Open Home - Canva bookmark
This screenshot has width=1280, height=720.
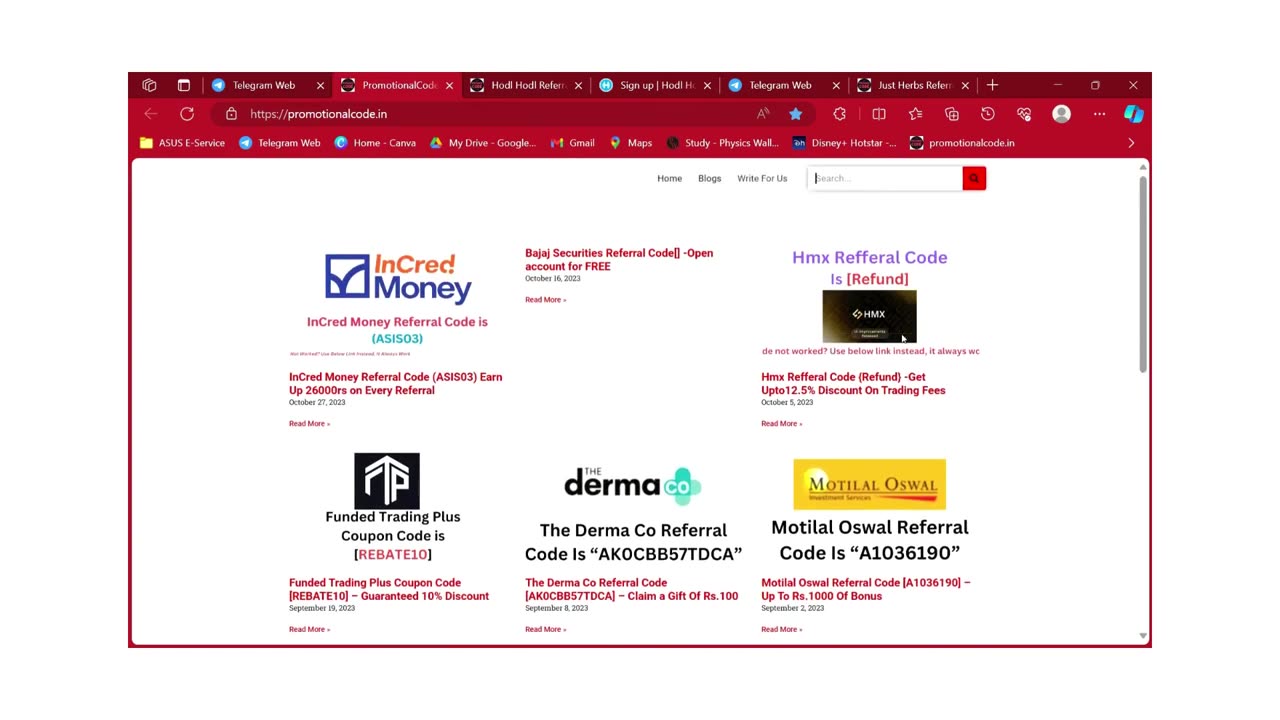[x=374, y=143]
